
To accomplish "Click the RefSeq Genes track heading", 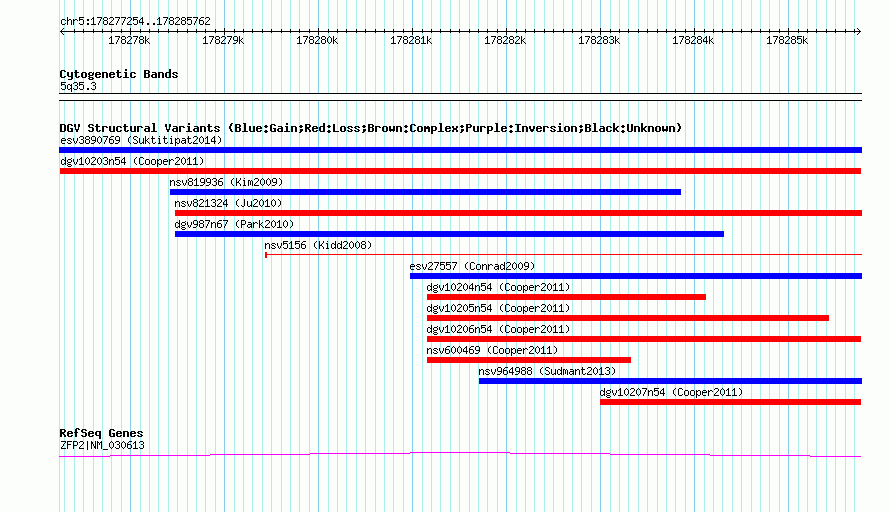I will (101, 433).
